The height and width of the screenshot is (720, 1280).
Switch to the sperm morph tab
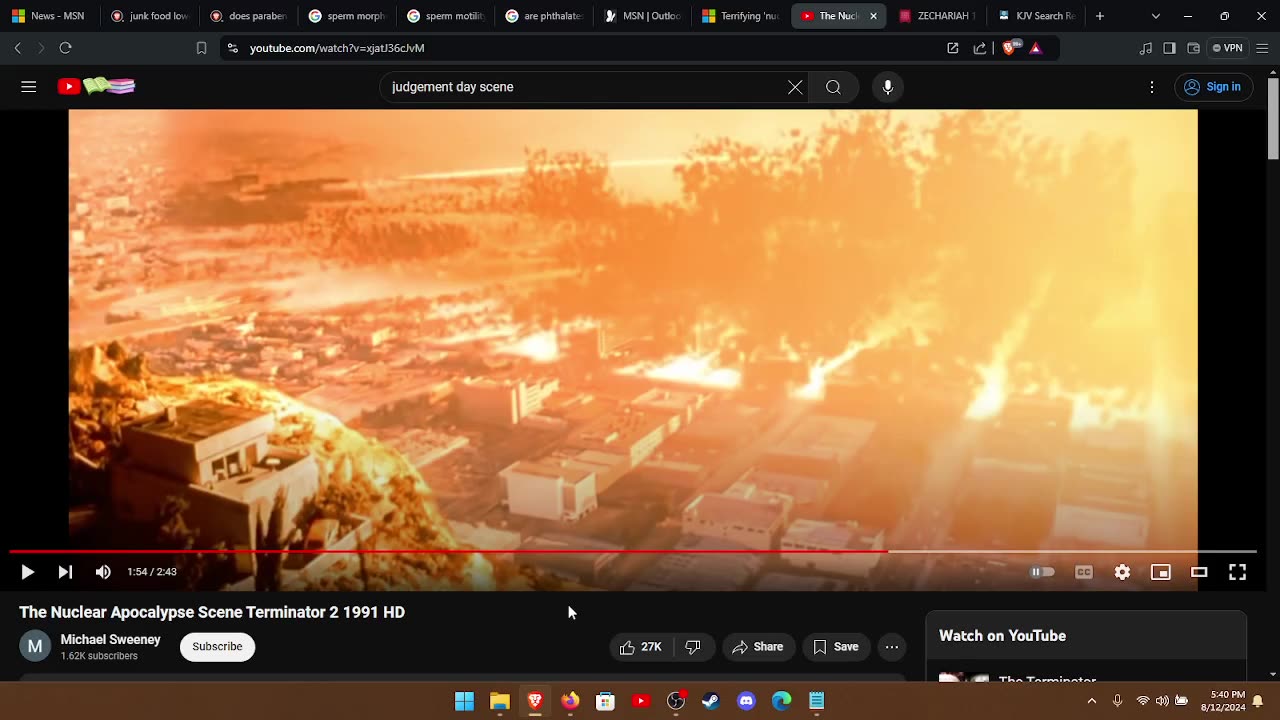coord(346,16)
